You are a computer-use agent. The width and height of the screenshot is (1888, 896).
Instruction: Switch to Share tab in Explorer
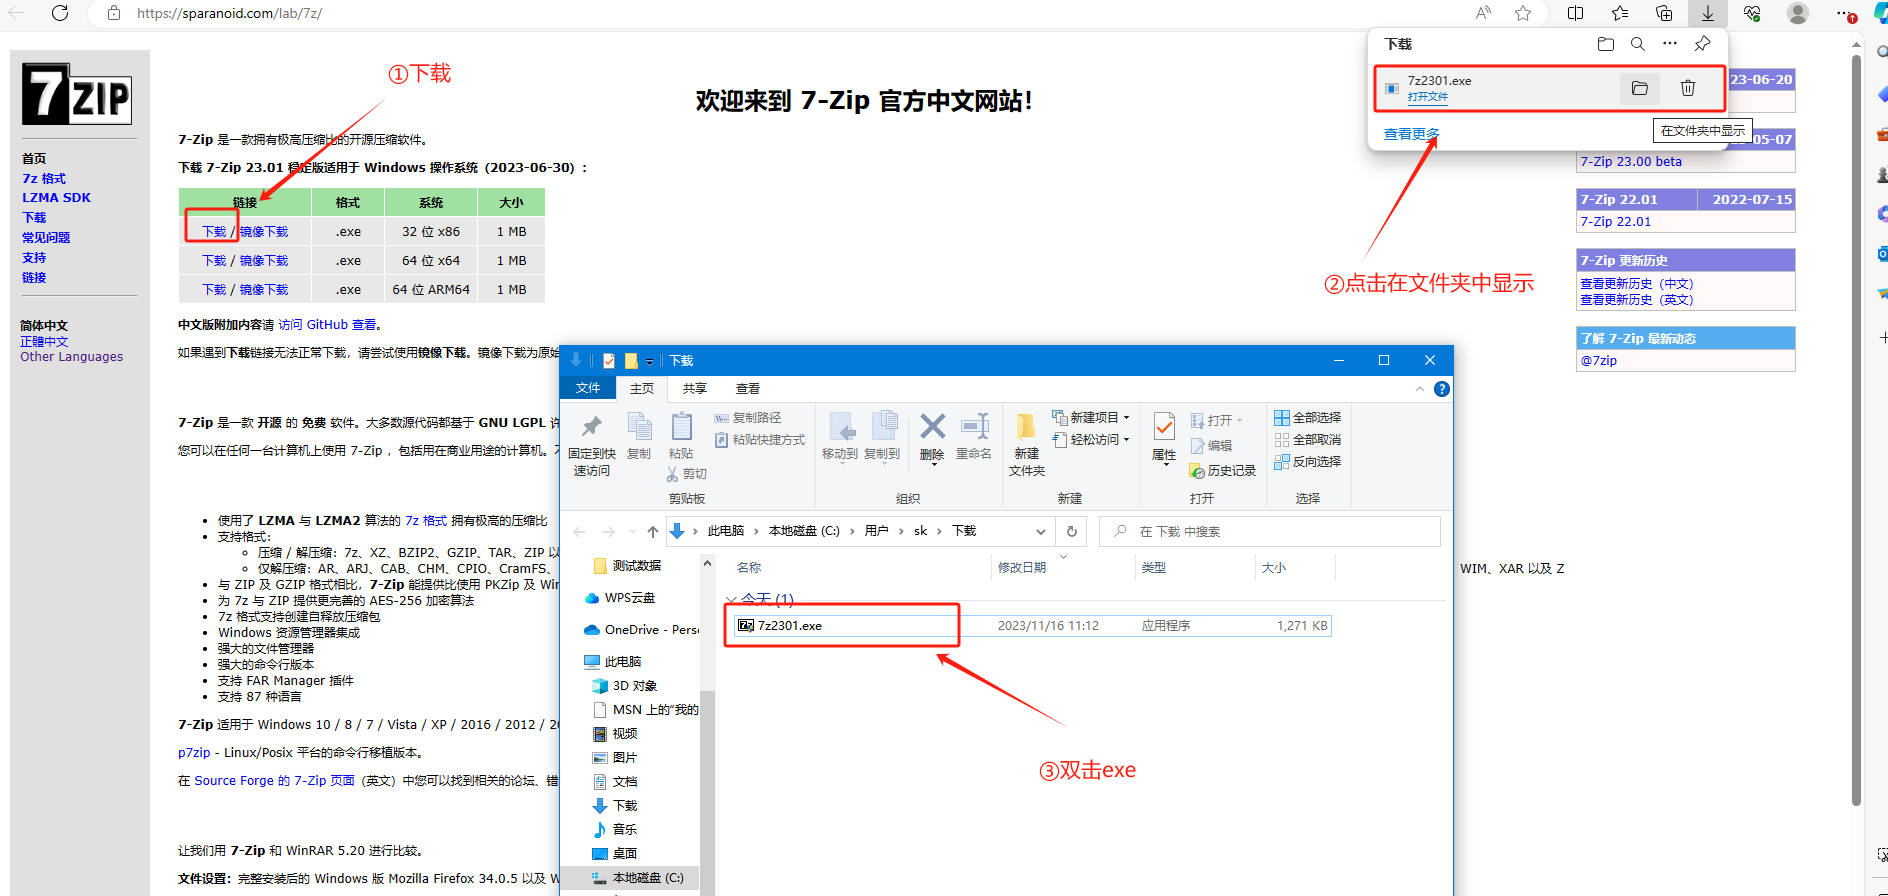(694, 388)
